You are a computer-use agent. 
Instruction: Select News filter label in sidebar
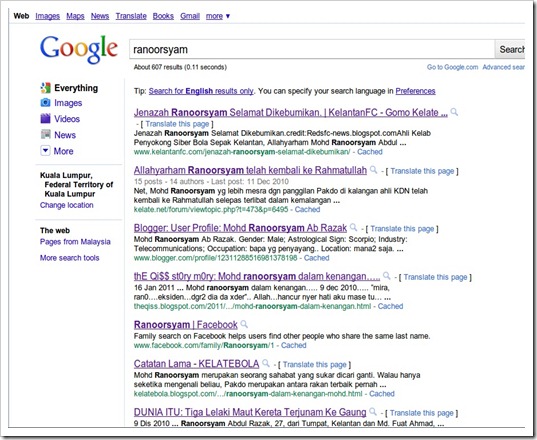click(x=65, y=135)
